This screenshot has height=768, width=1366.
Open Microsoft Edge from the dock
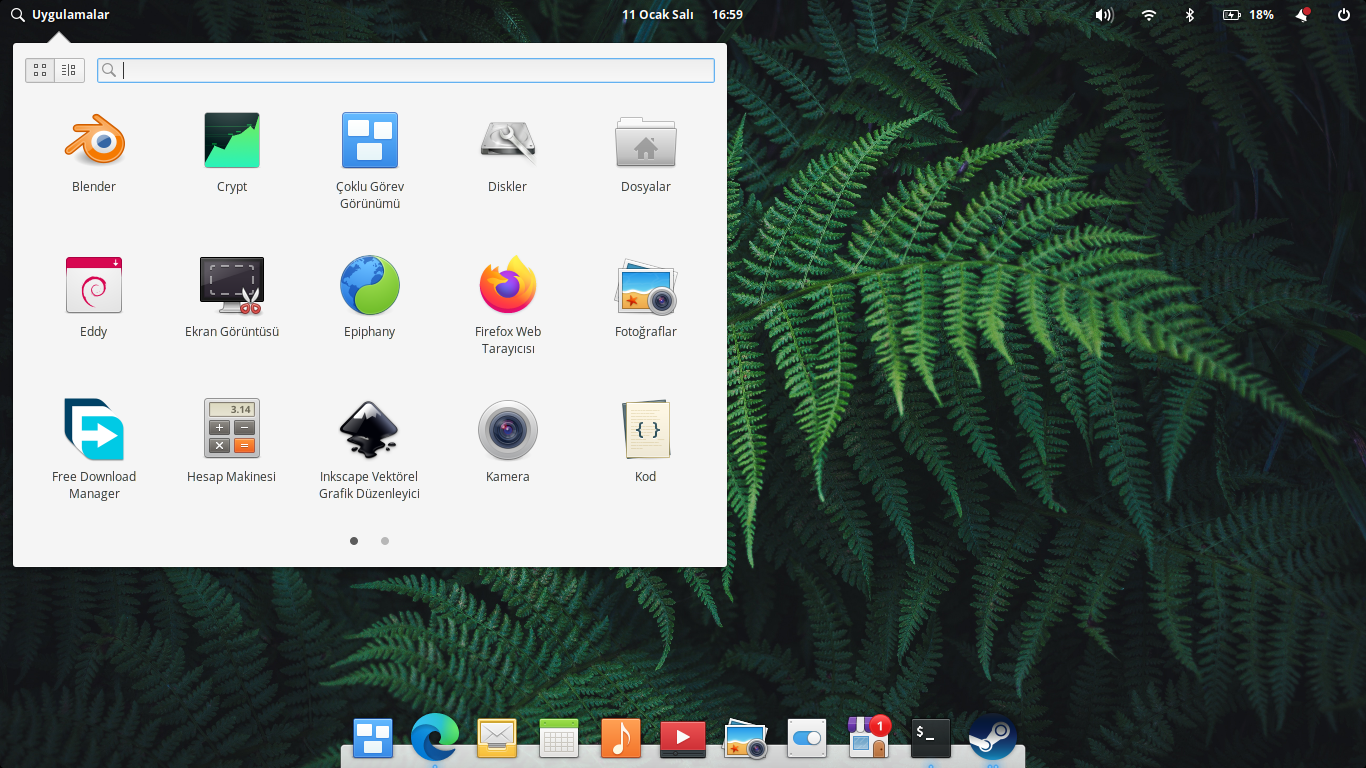[435, 739]
